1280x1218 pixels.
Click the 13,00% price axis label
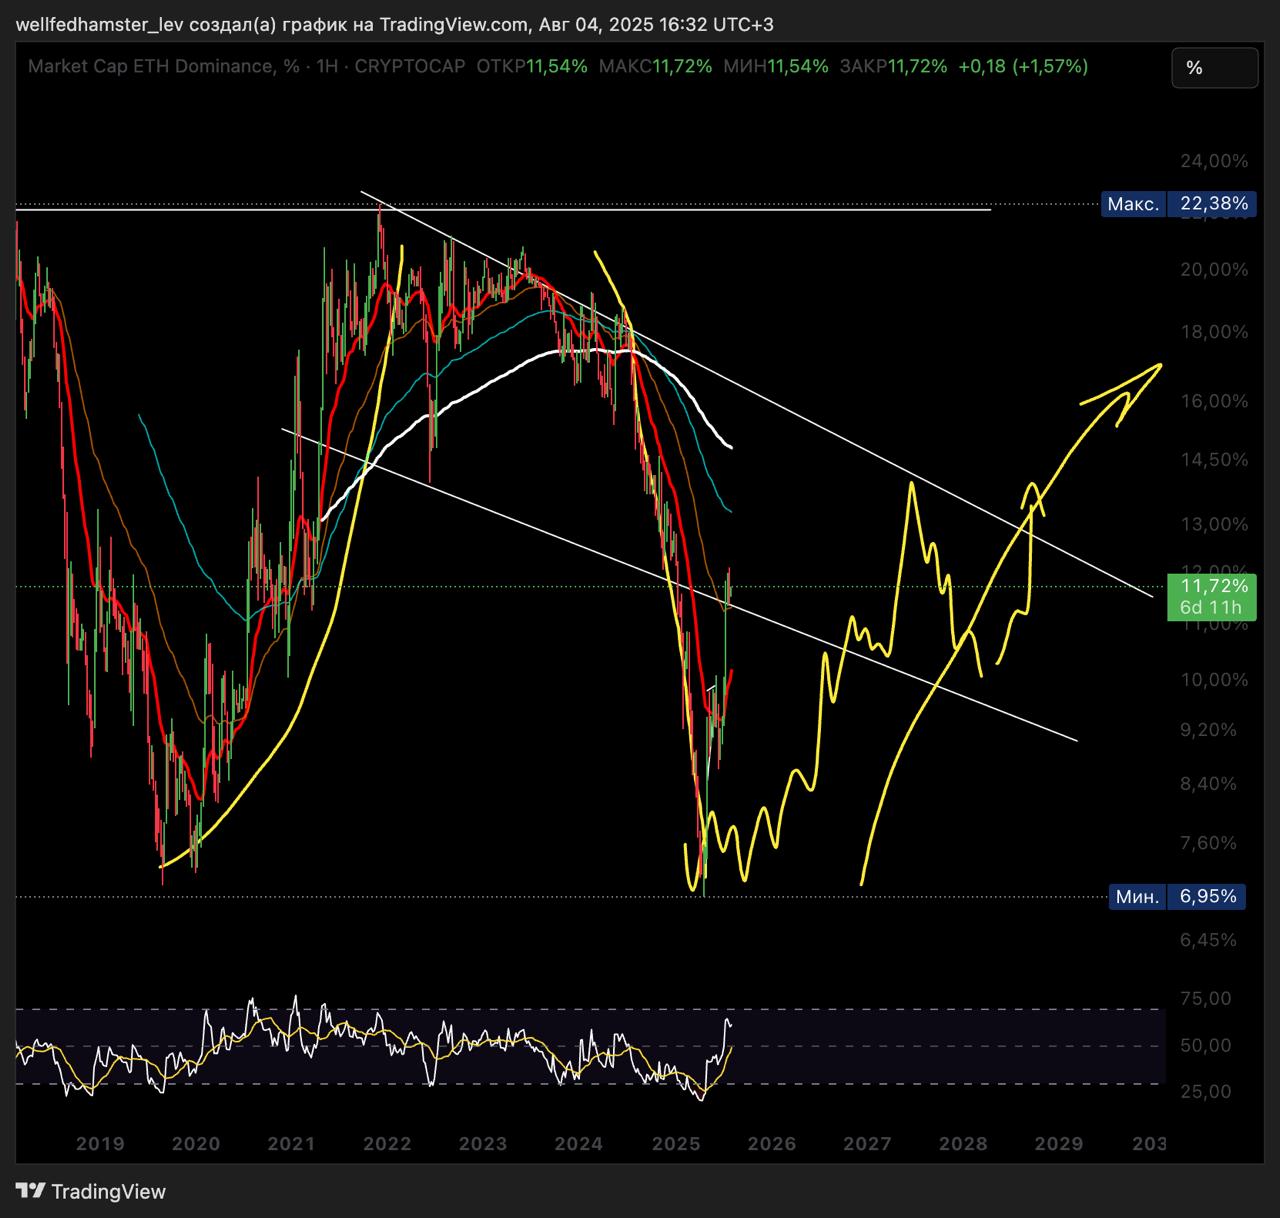point(1214,525)
